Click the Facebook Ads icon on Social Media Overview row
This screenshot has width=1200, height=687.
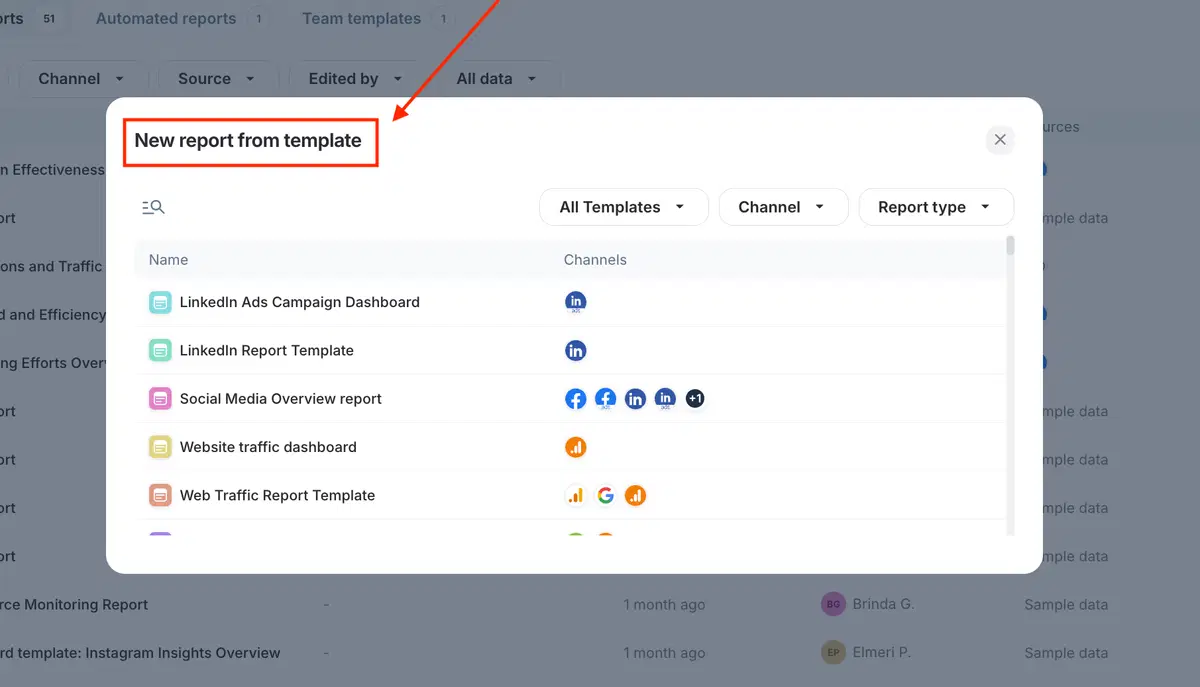[x=605, y=398]
